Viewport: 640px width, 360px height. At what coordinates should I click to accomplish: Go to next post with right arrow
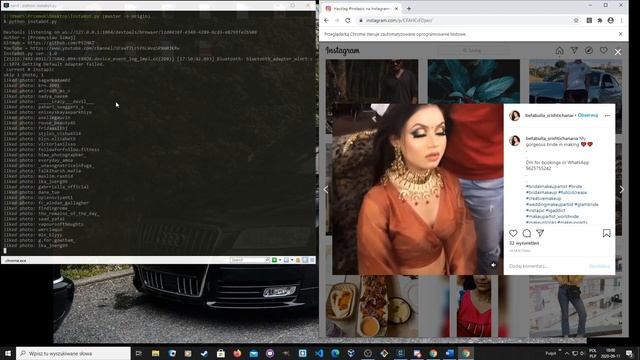[622, 189]
